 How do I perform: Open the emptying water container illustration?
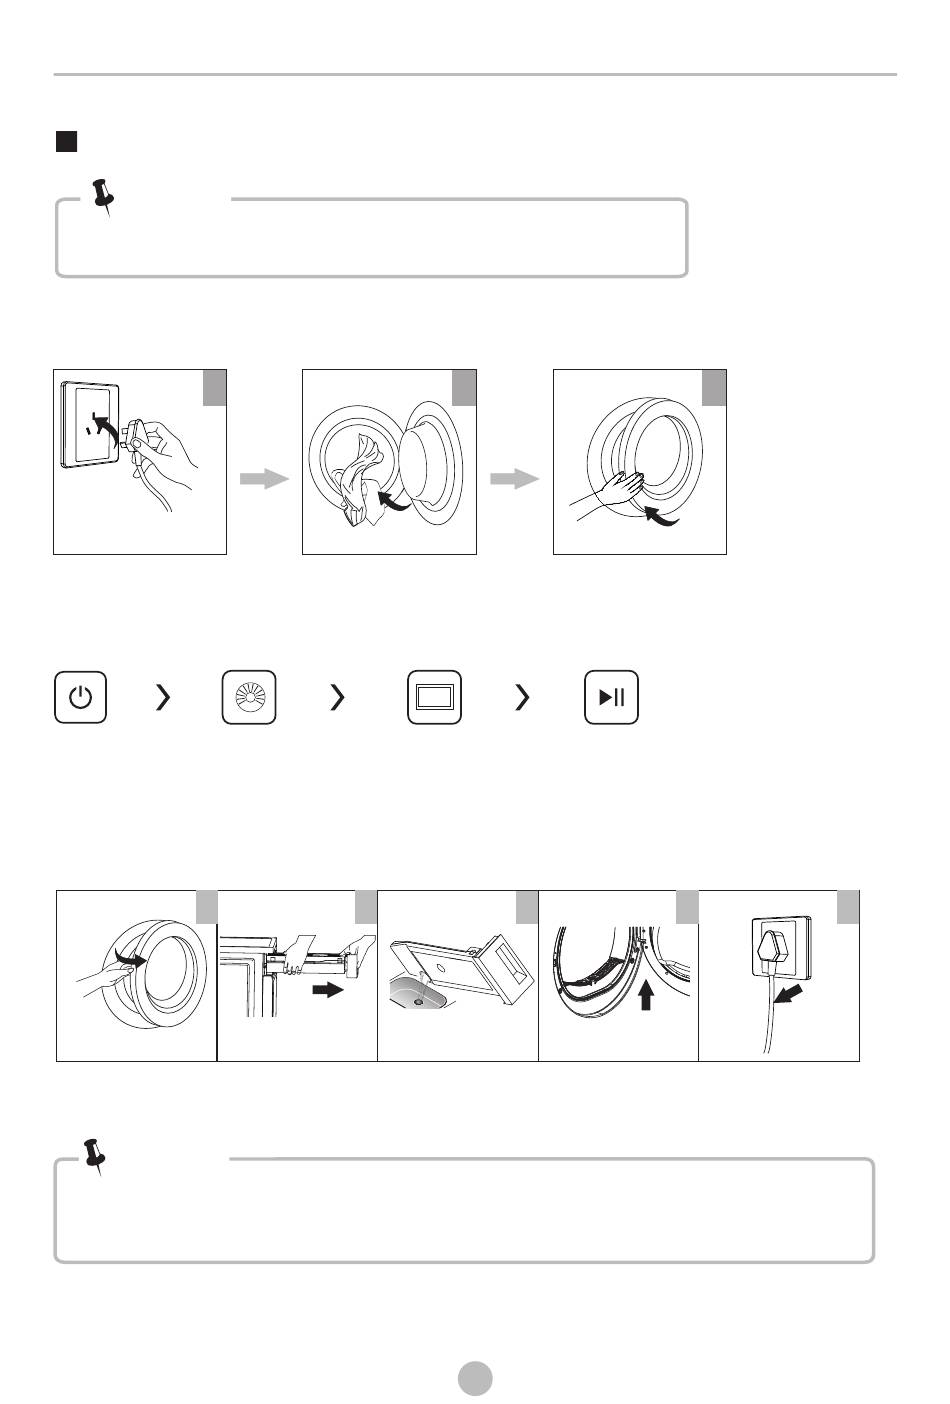458,975
